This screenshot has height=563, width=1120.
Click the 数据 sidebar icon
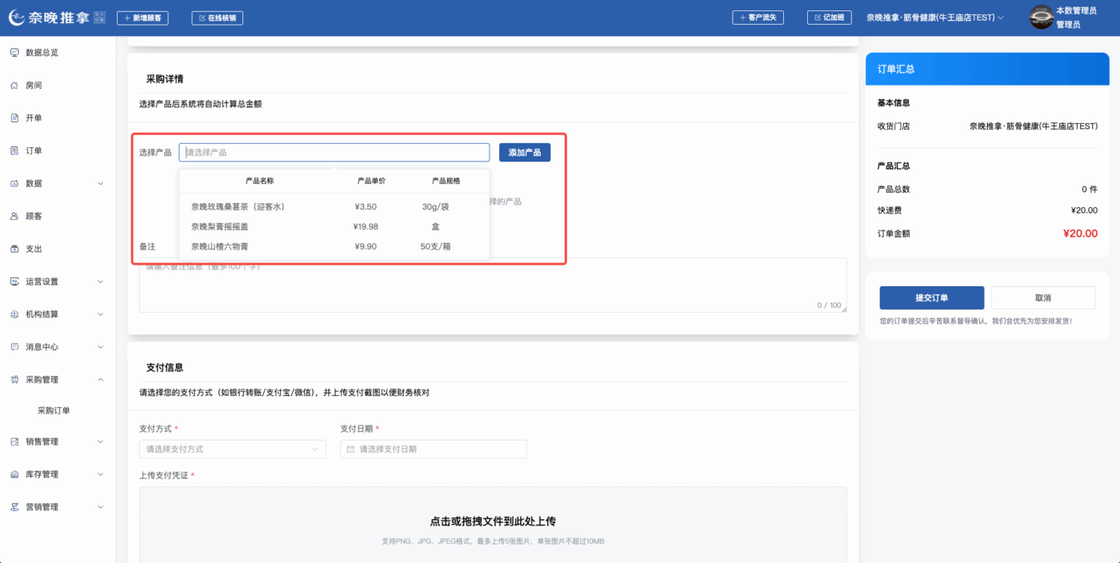tap(14, 184)
